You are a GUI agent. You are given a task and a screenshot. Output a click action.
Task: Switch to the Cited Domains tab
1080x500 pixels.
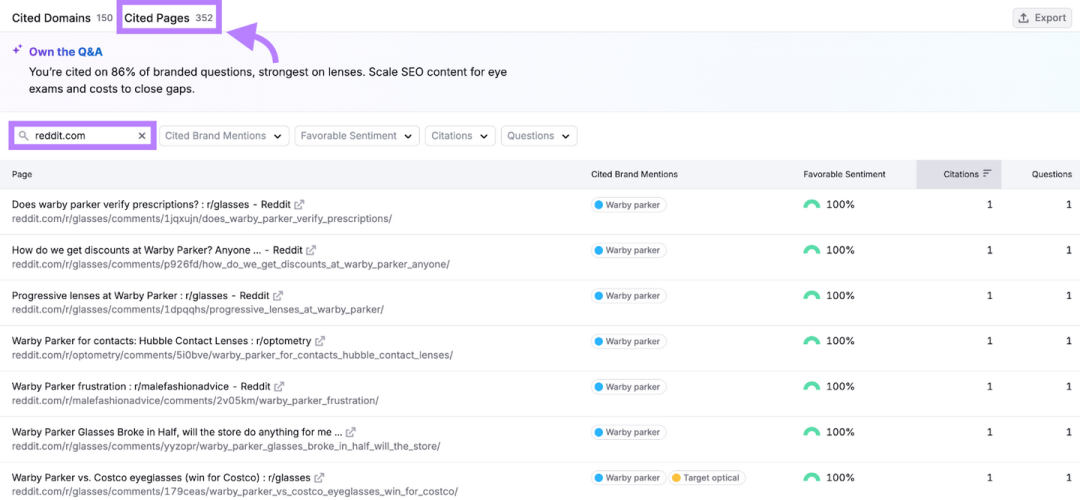[x=62, y=18]
